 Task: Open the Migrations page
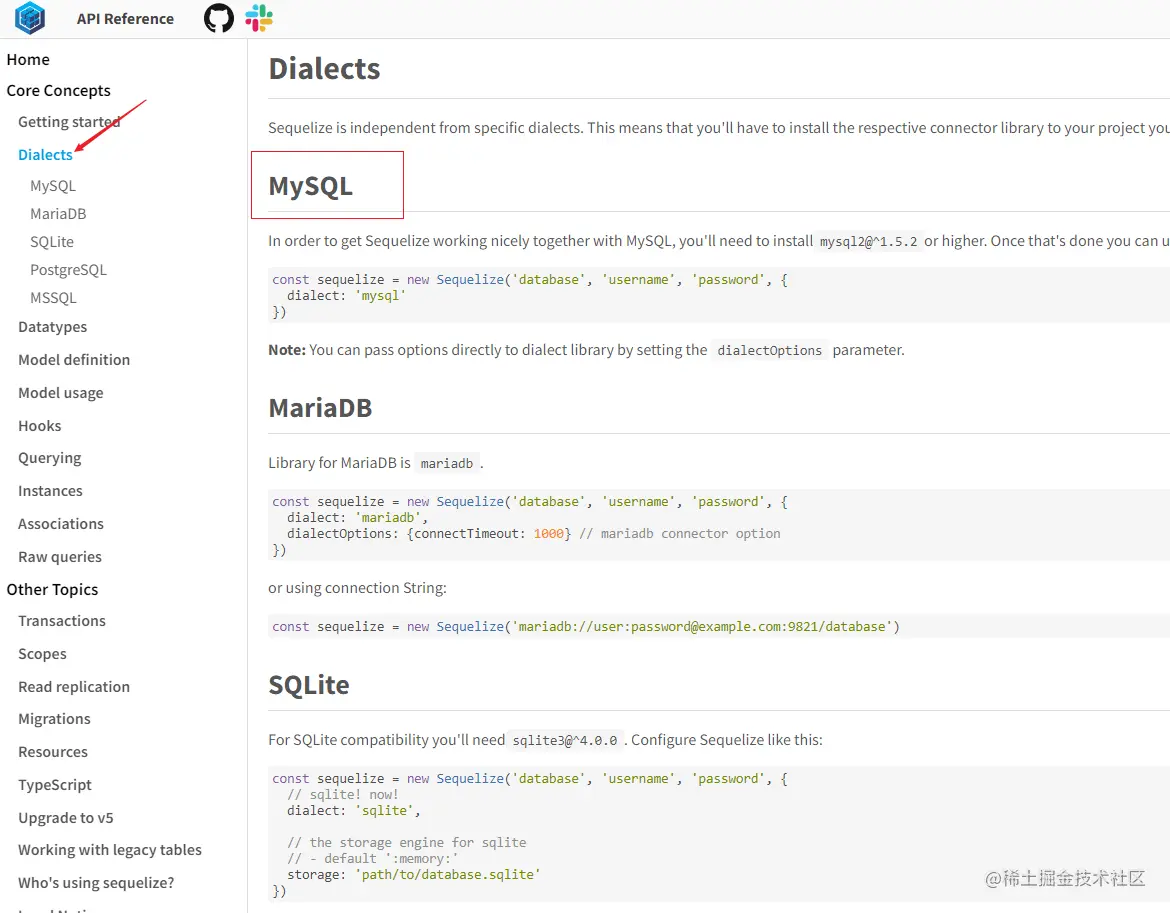coord(54,719)
